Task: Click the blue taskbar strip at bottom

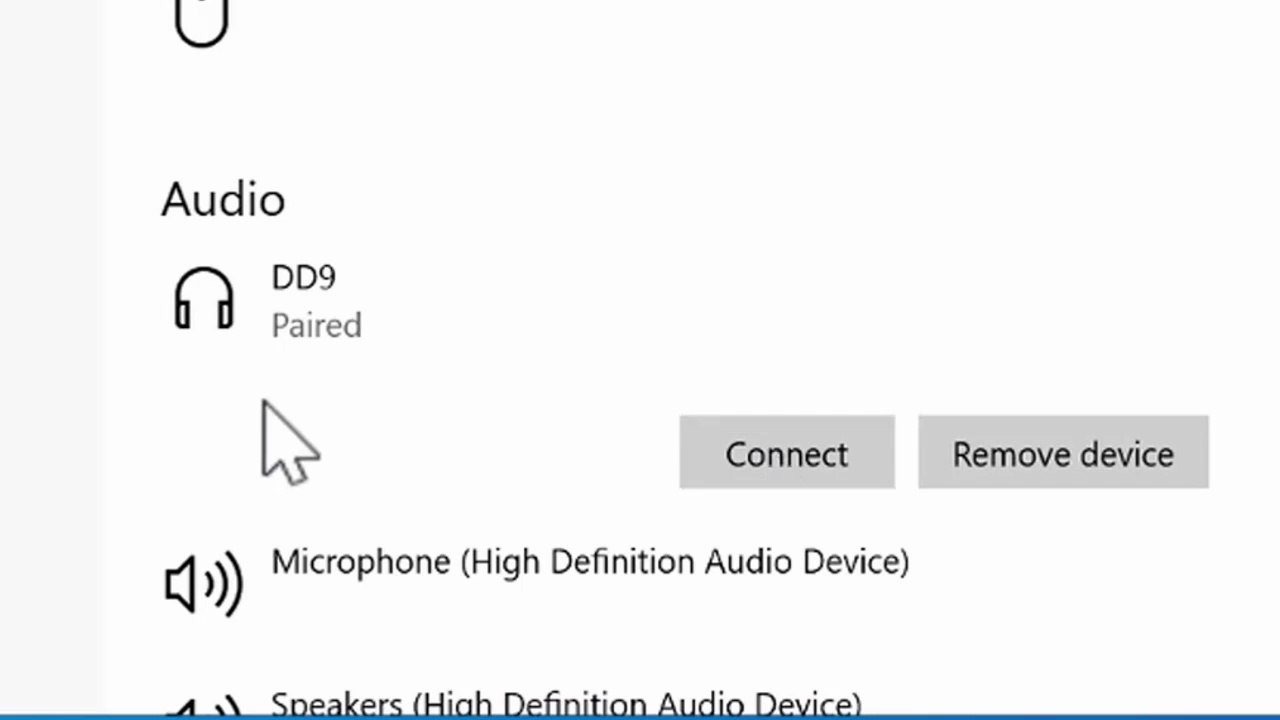Action: (640, 717)
